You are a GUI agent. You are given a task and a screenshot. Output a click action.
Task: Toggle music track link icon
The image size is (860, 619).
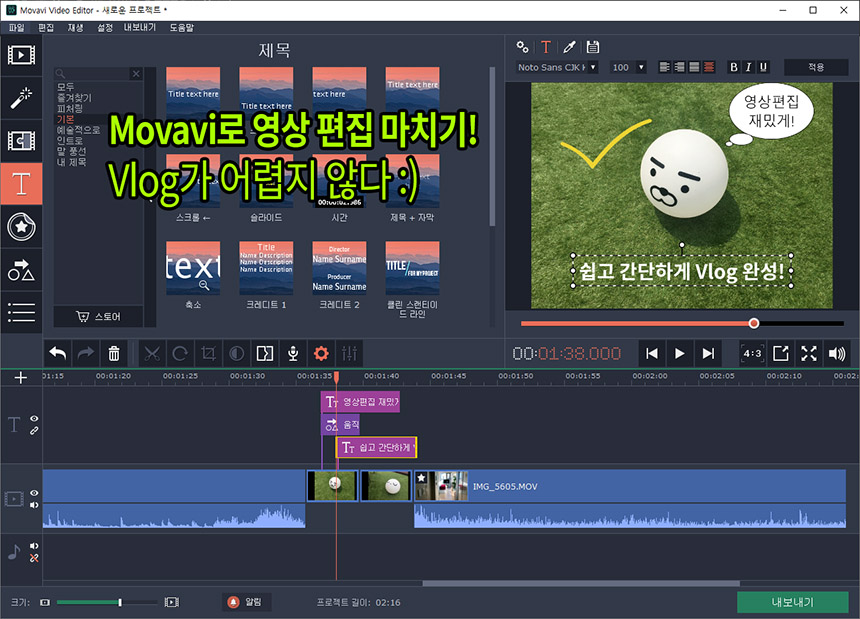click(x=34, y=558)
